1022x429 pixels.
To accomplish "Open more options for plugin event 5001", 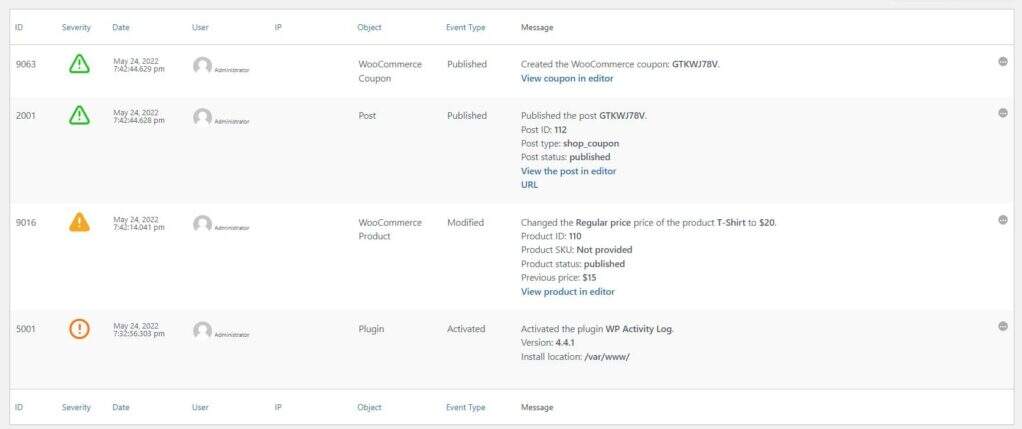I will pyautogui.click(x=1003, y=326).
